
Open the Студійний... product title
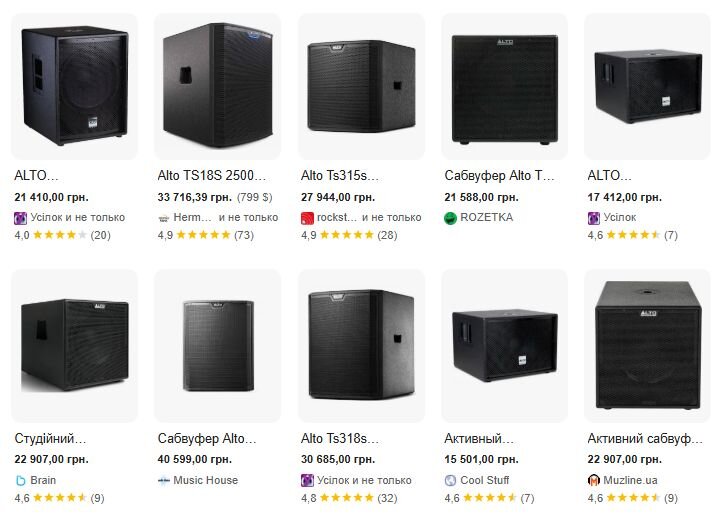pyautogui.click(x=50, y=438)
